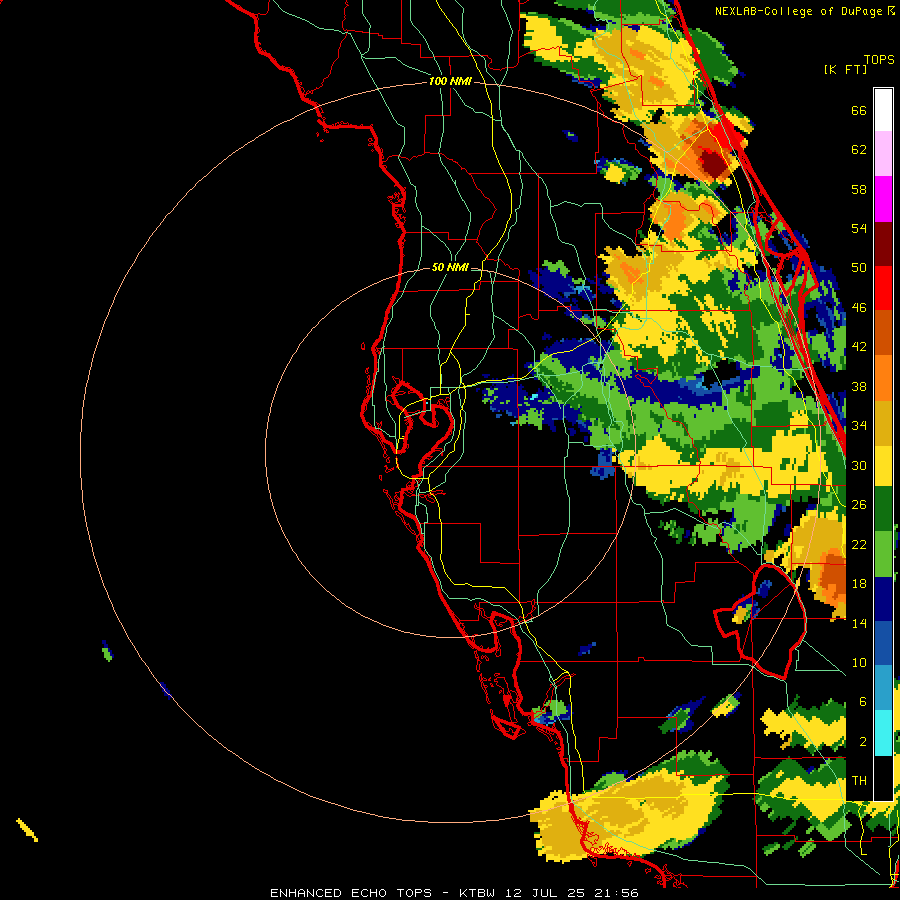Click the "26" legend value
The width and height of the screenshot is (900, 900).
click(859, 505)
